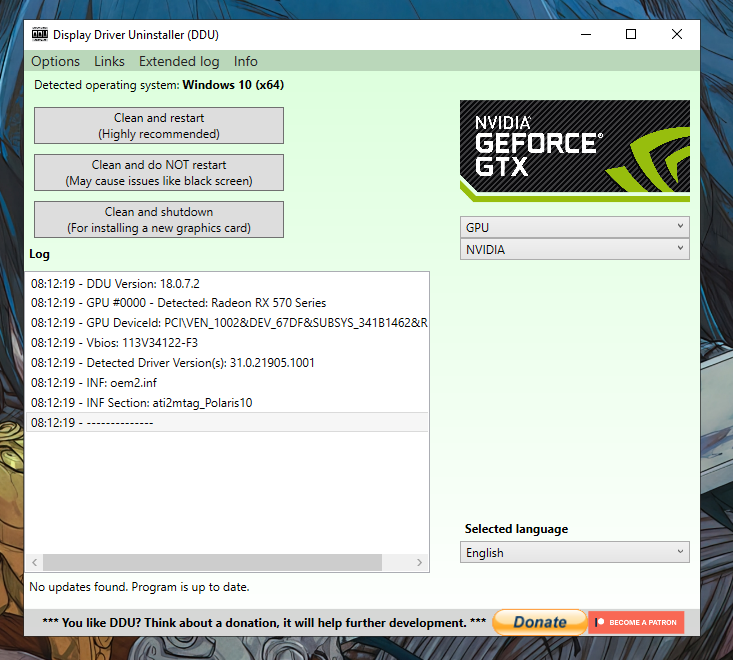
Task: Open the Info menu
Action: [245, 61]
